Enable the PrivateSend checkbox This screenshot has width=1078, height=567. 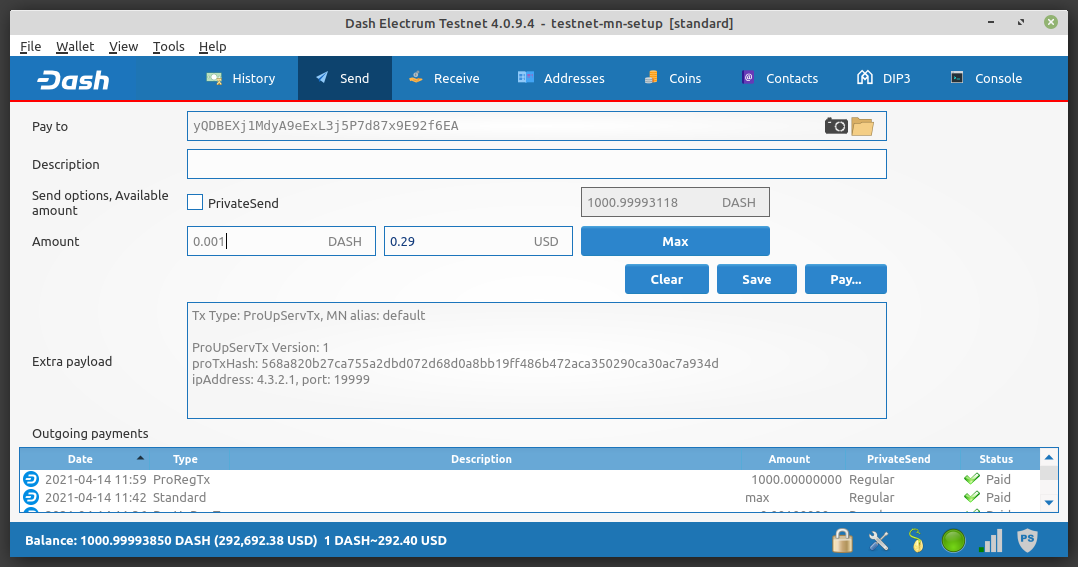[196, 203]
